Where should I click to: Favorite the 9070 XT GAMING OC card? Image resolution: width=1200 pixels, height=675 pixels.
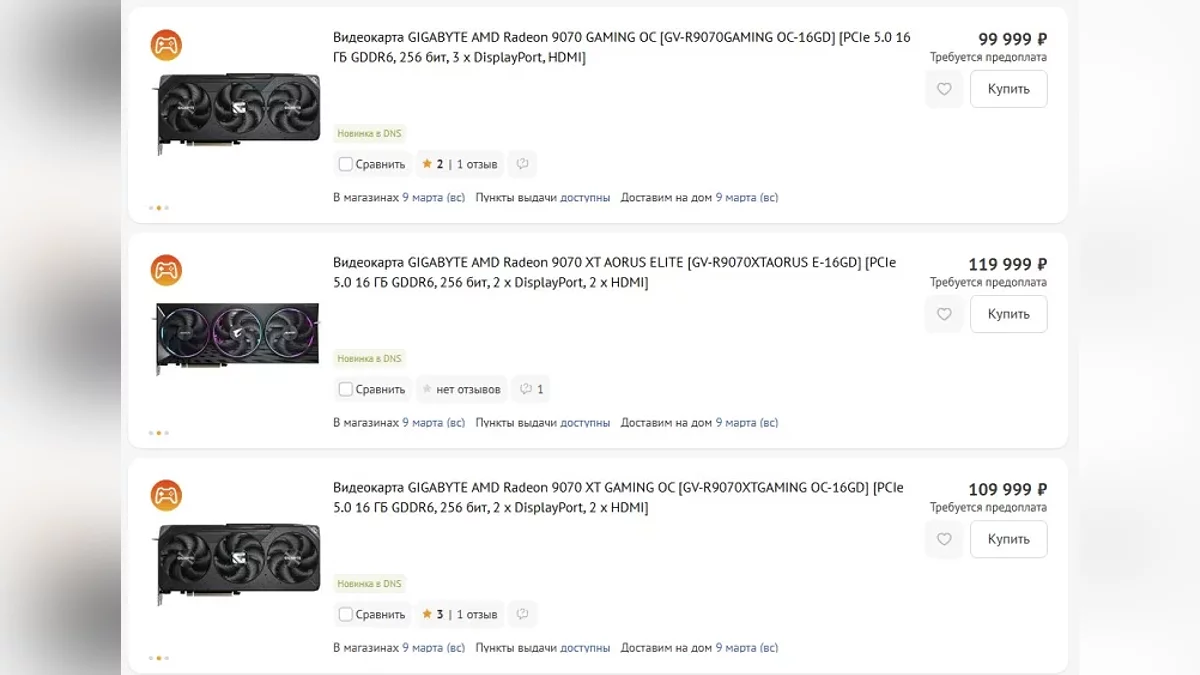(944, 539)
